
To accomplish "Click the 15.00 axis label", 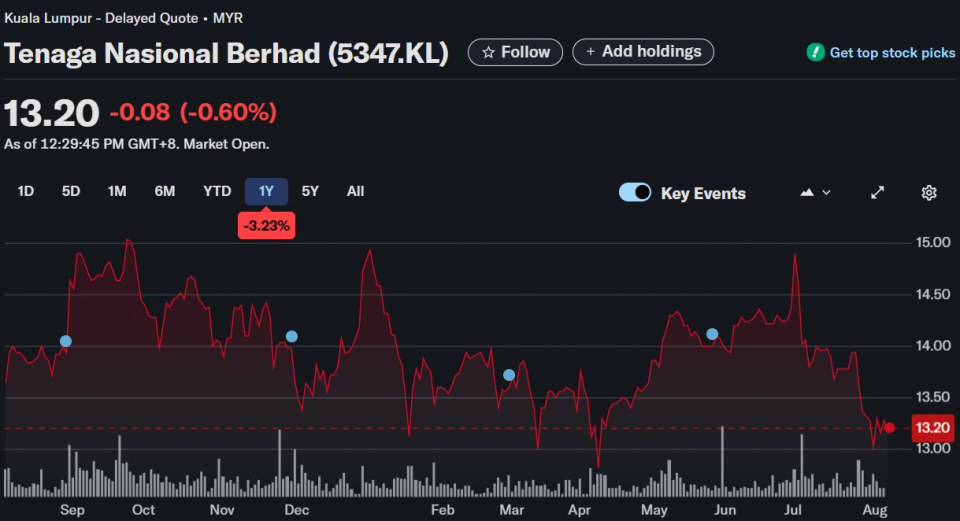I will [x=933, y=242].
